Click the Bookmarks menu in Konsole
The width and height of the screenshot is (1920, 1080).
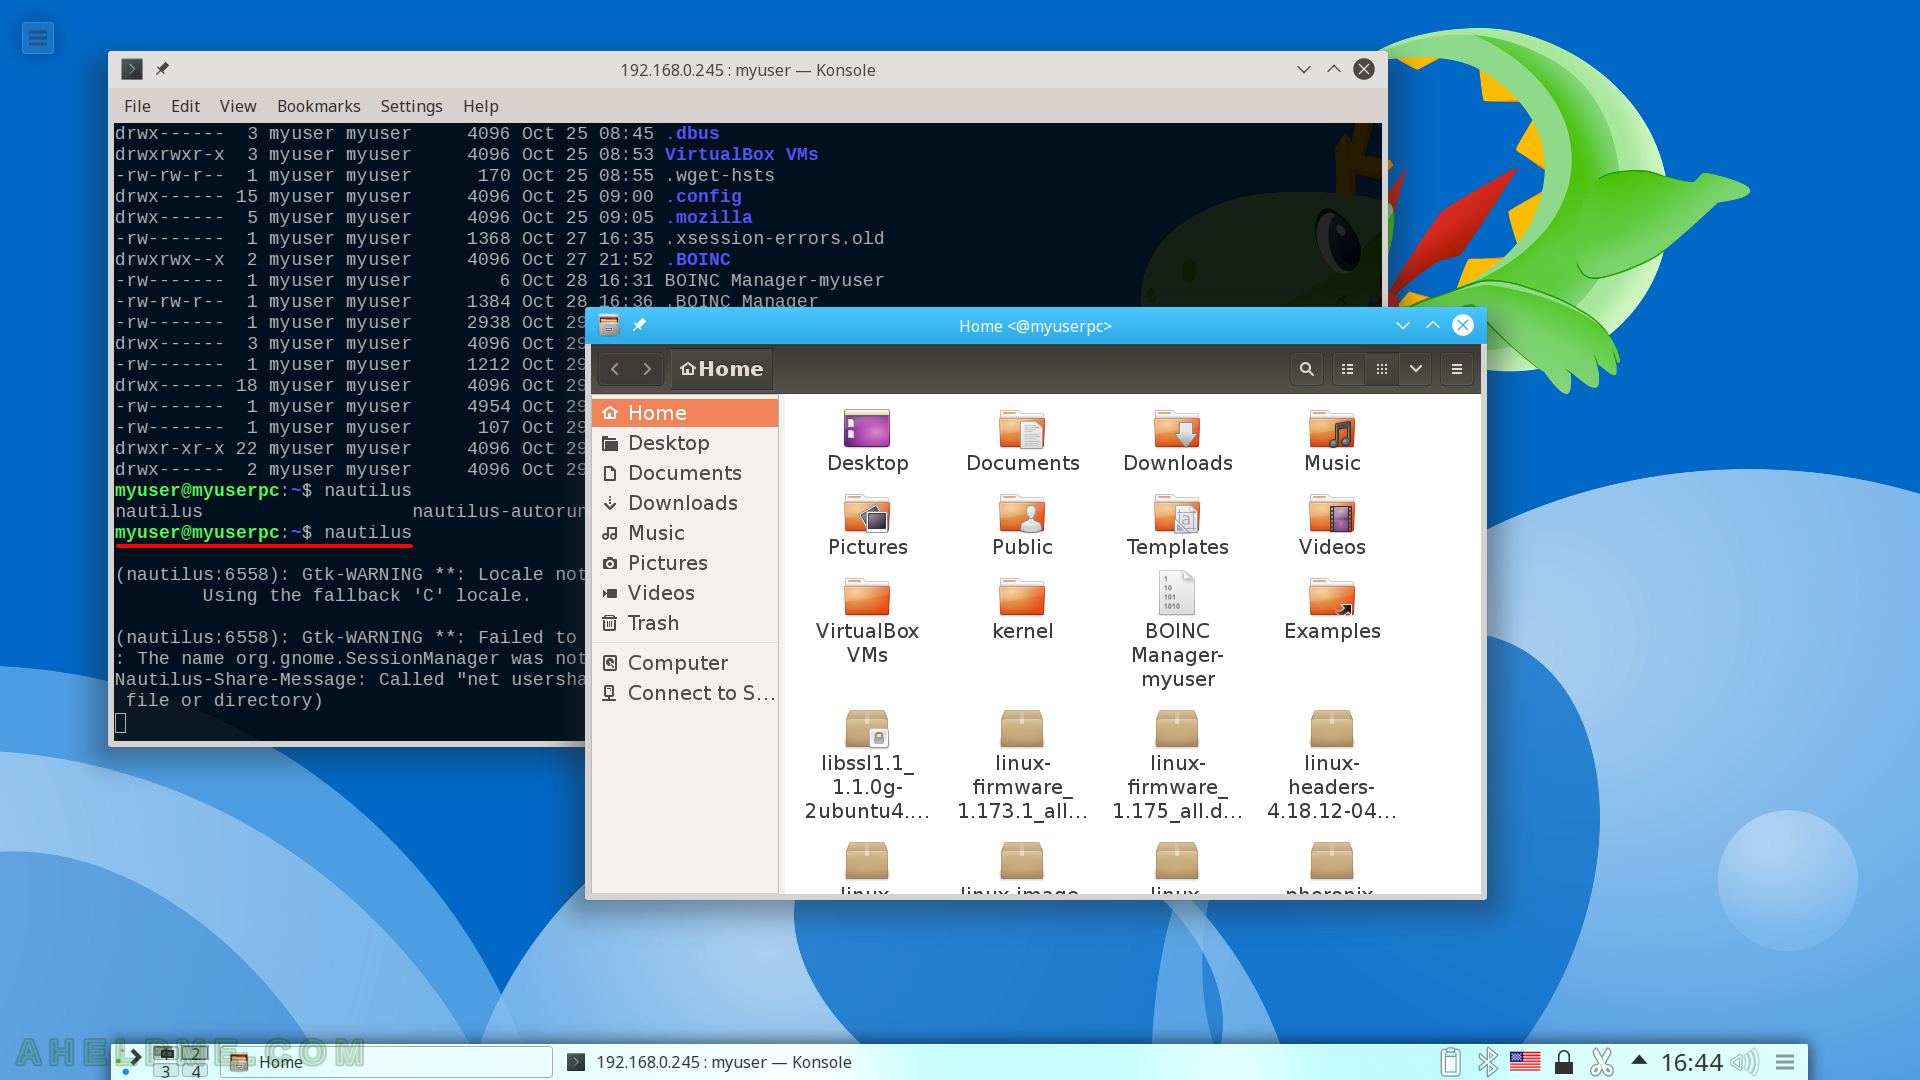319,105
